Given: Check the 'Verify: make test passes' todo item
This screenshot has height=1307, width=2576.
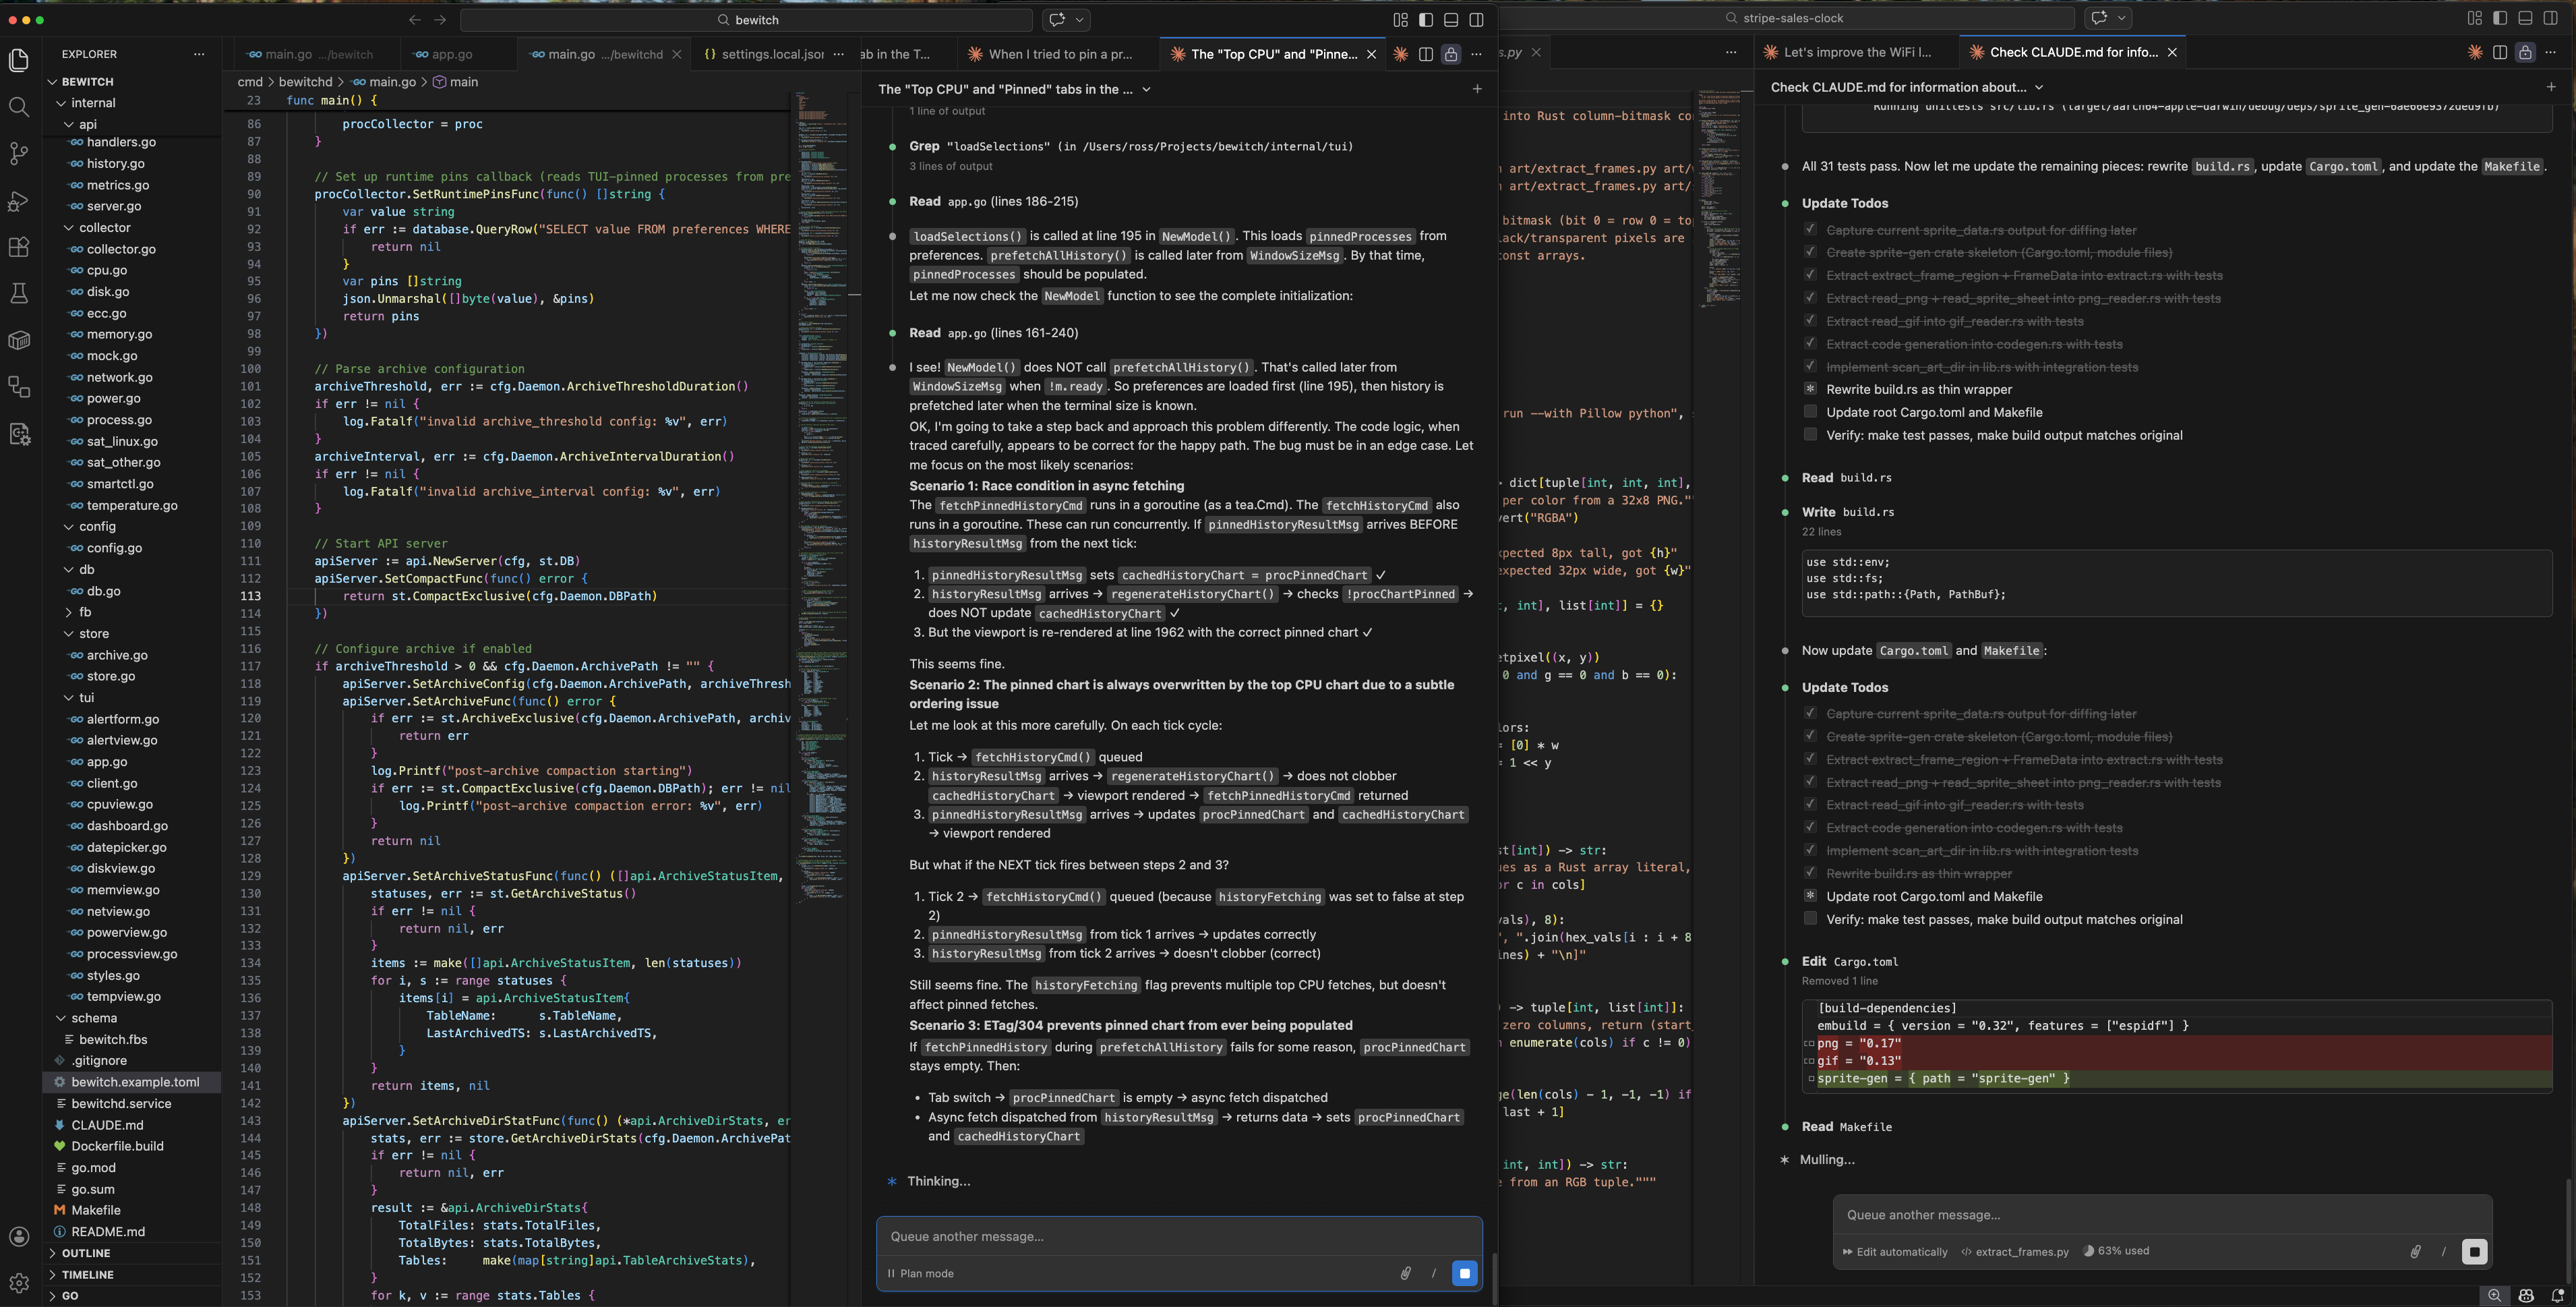Looking at the screenshot, I should pyautogui.click(x=1810, y=918).
